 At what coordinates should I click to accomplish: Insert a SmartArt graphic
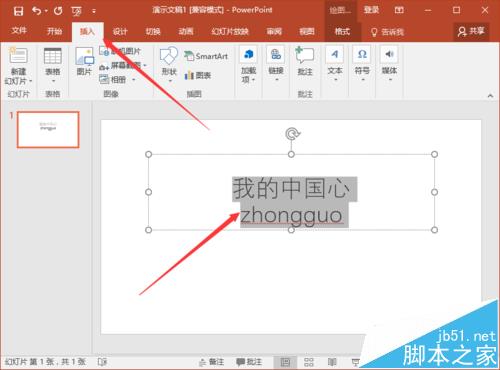[206, 56]
